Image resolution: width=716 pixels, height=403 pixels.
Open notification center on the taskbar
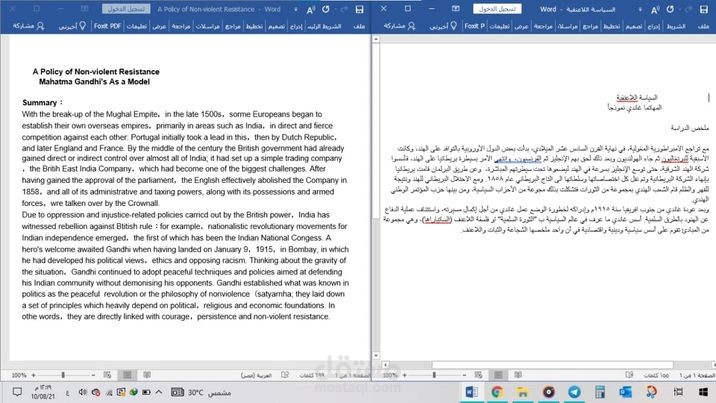(x=17, y=392)
